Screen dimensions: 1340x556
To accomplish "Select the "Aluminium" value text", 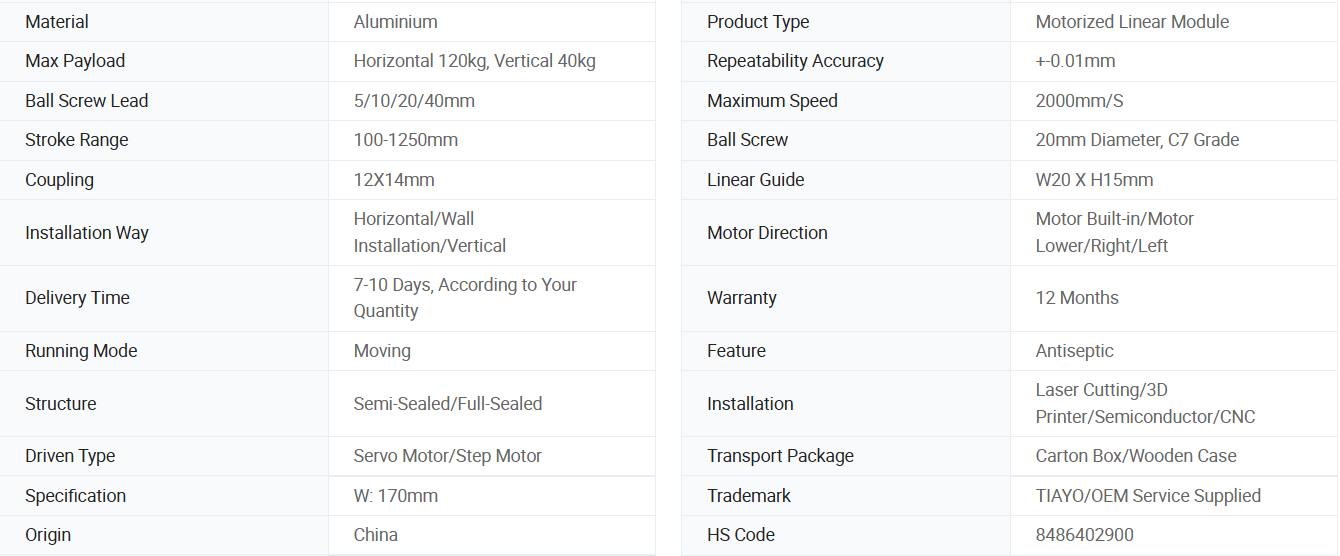I will pyautogui.click(x=395, y=22).
